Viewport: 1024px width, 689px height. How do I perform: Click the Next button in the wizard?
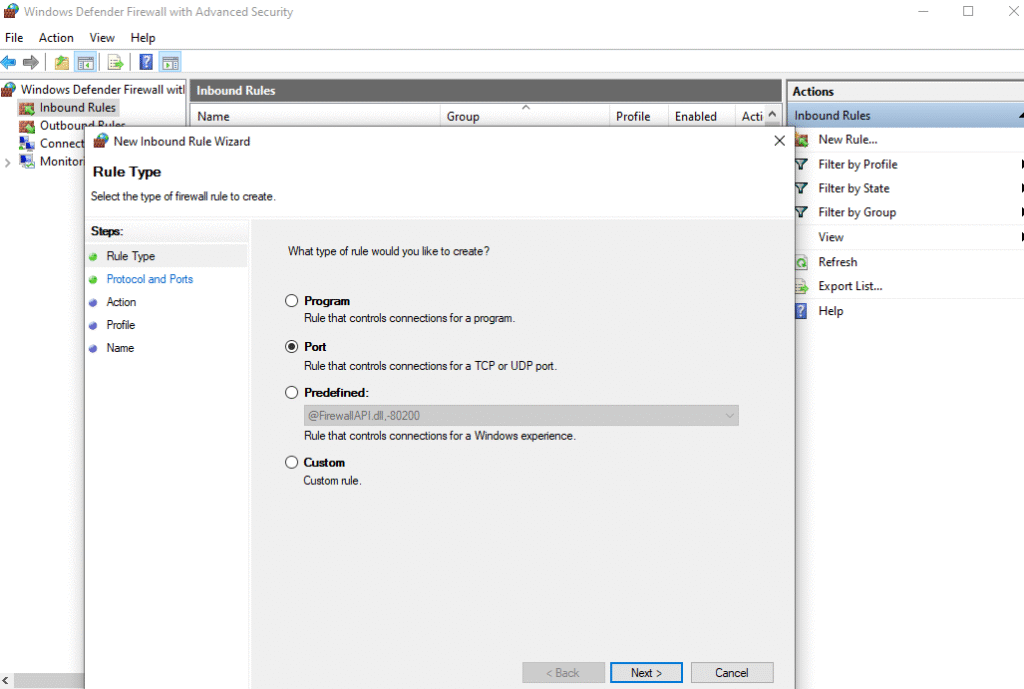646,672
